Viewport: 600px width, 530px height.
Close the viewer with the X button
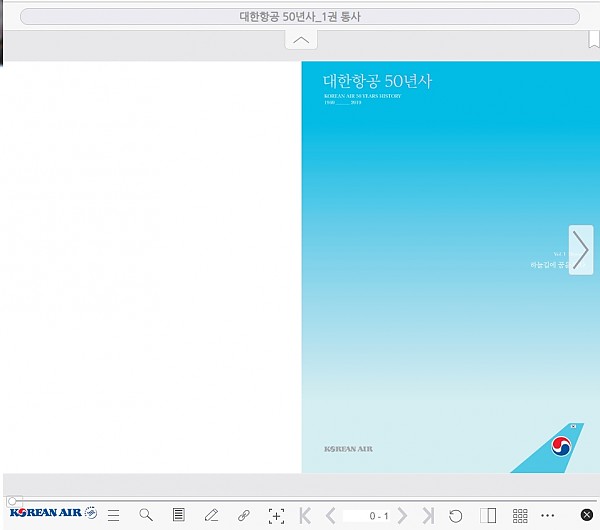point(587,515)
